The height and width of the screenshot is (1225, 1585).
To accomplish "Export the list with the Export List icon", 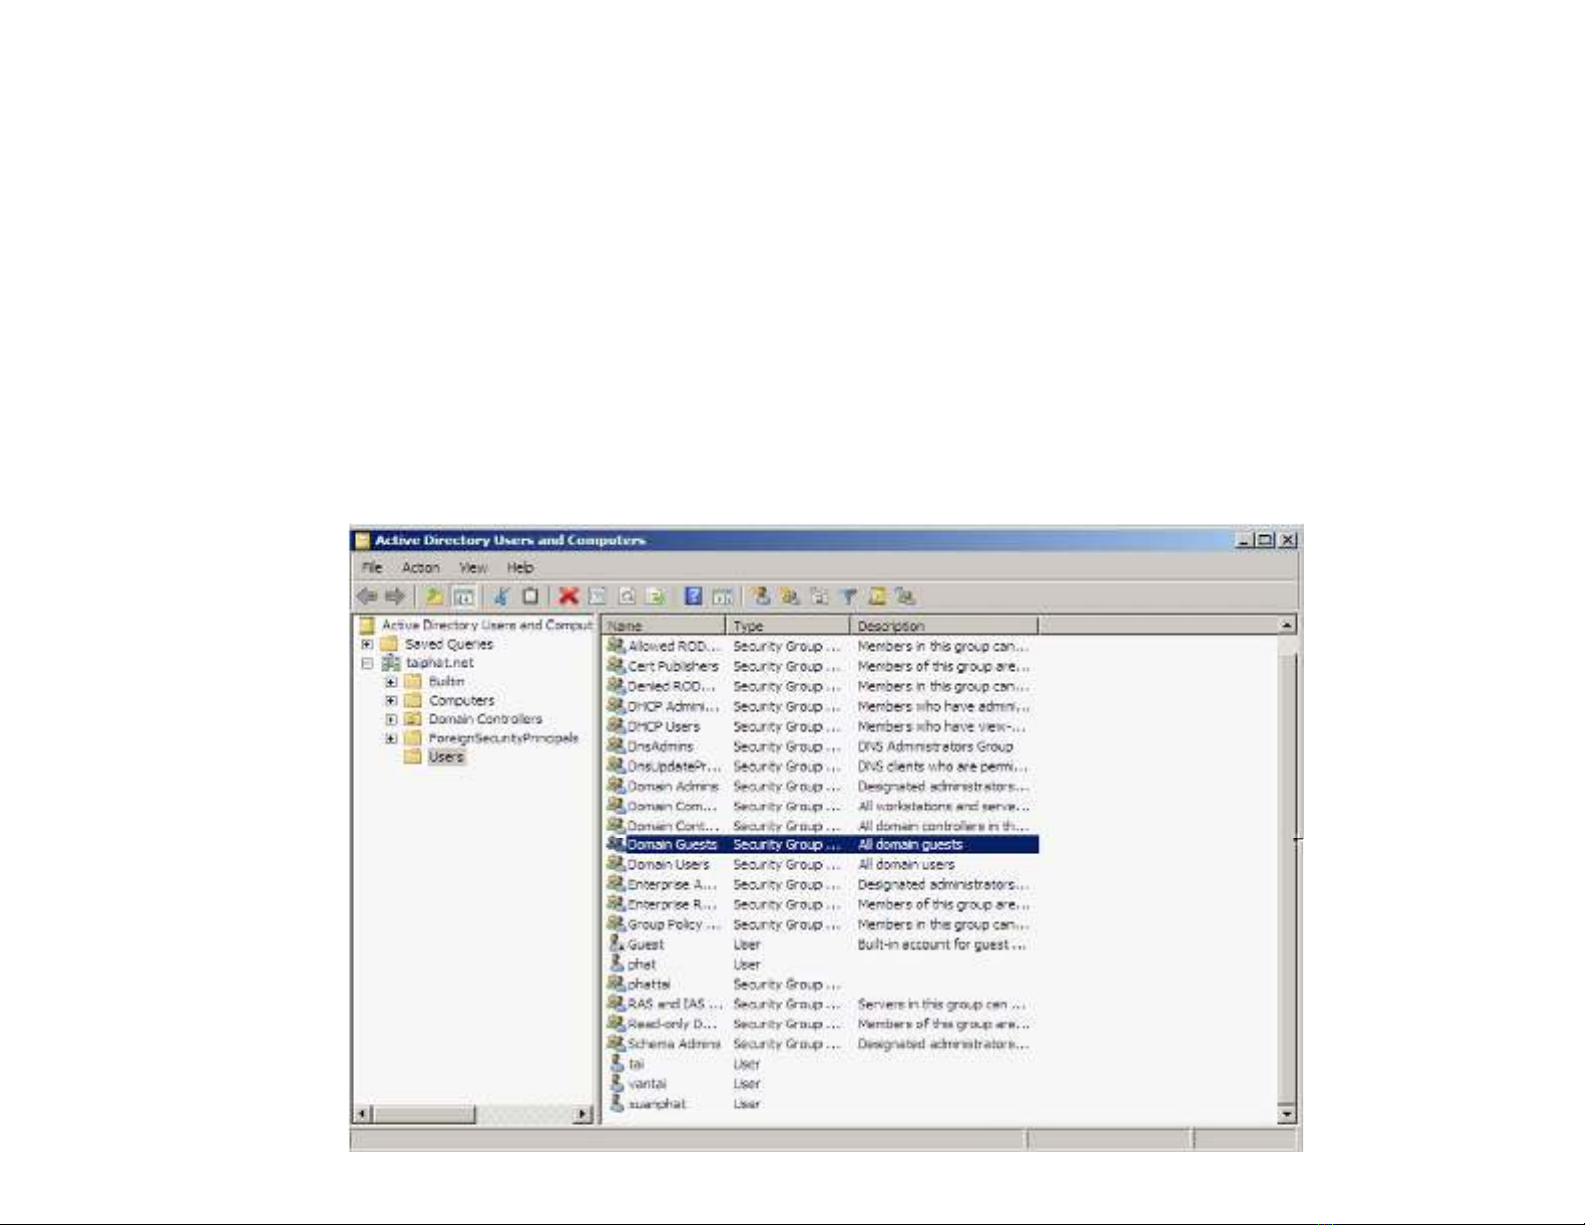I will coord(656,596).
